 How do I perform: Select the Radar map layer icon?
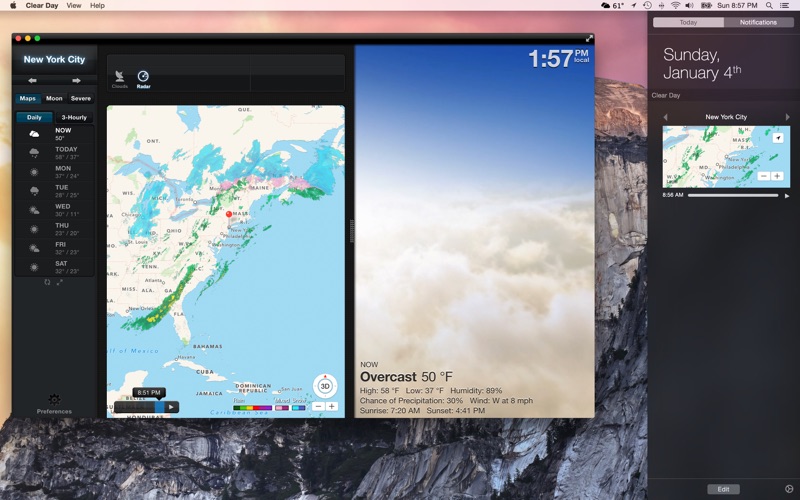(x=143, y=79)
